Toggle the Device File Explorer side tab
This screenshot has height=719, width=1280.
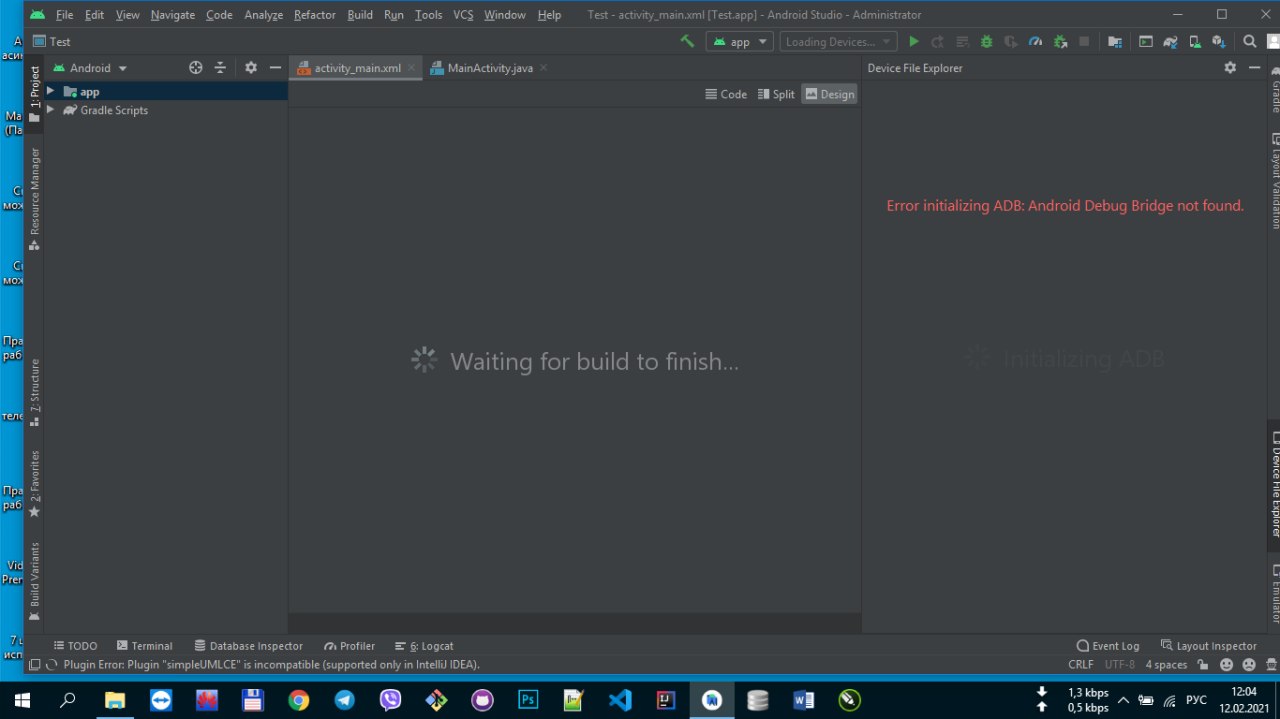[1275, 484]
